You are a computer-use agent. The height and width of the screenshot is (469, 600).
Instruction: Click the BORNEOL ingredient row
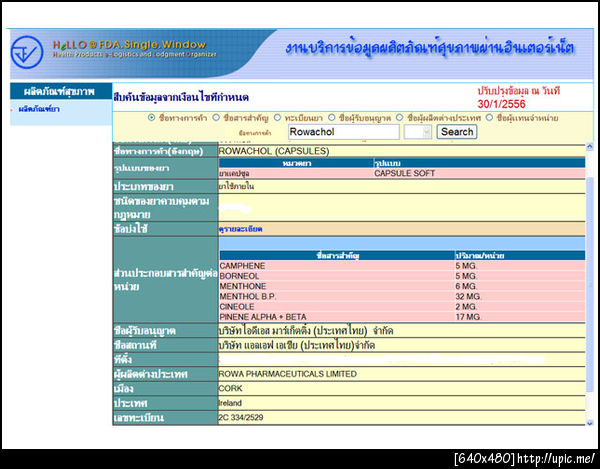tap(402, 276)
